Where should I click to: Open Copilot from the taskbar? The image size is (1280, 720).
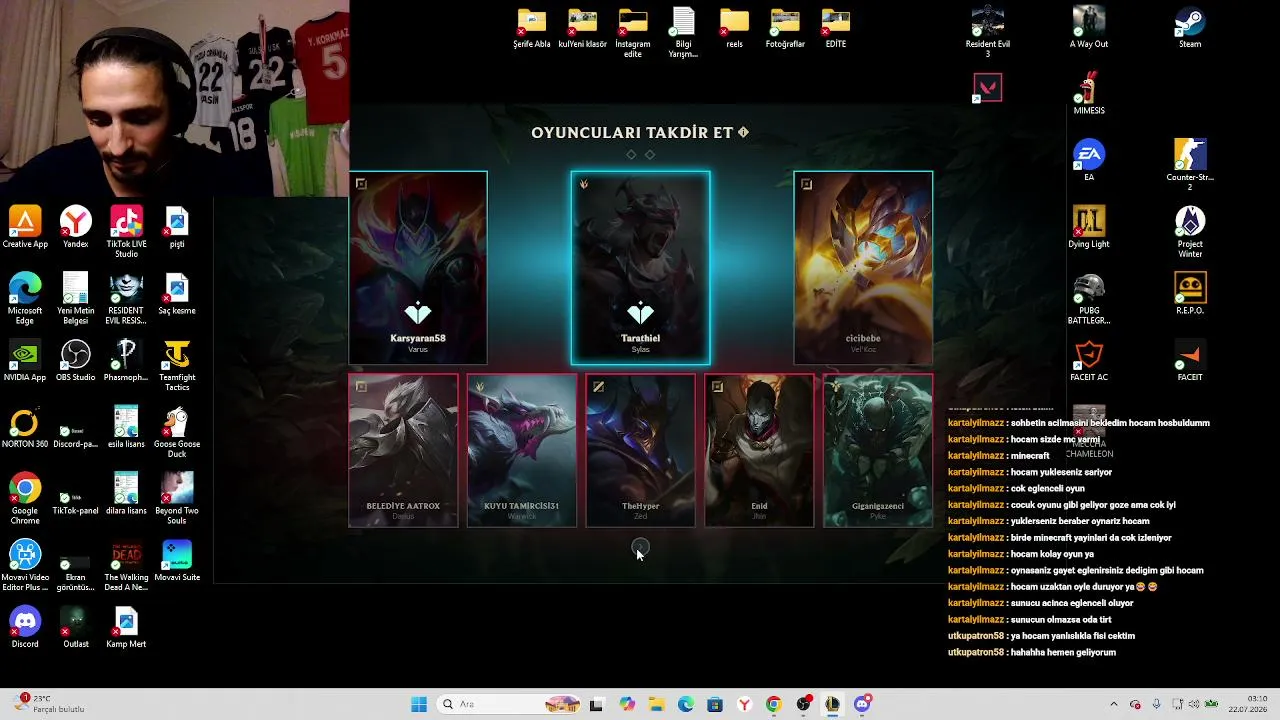click(x=627, y=704)
